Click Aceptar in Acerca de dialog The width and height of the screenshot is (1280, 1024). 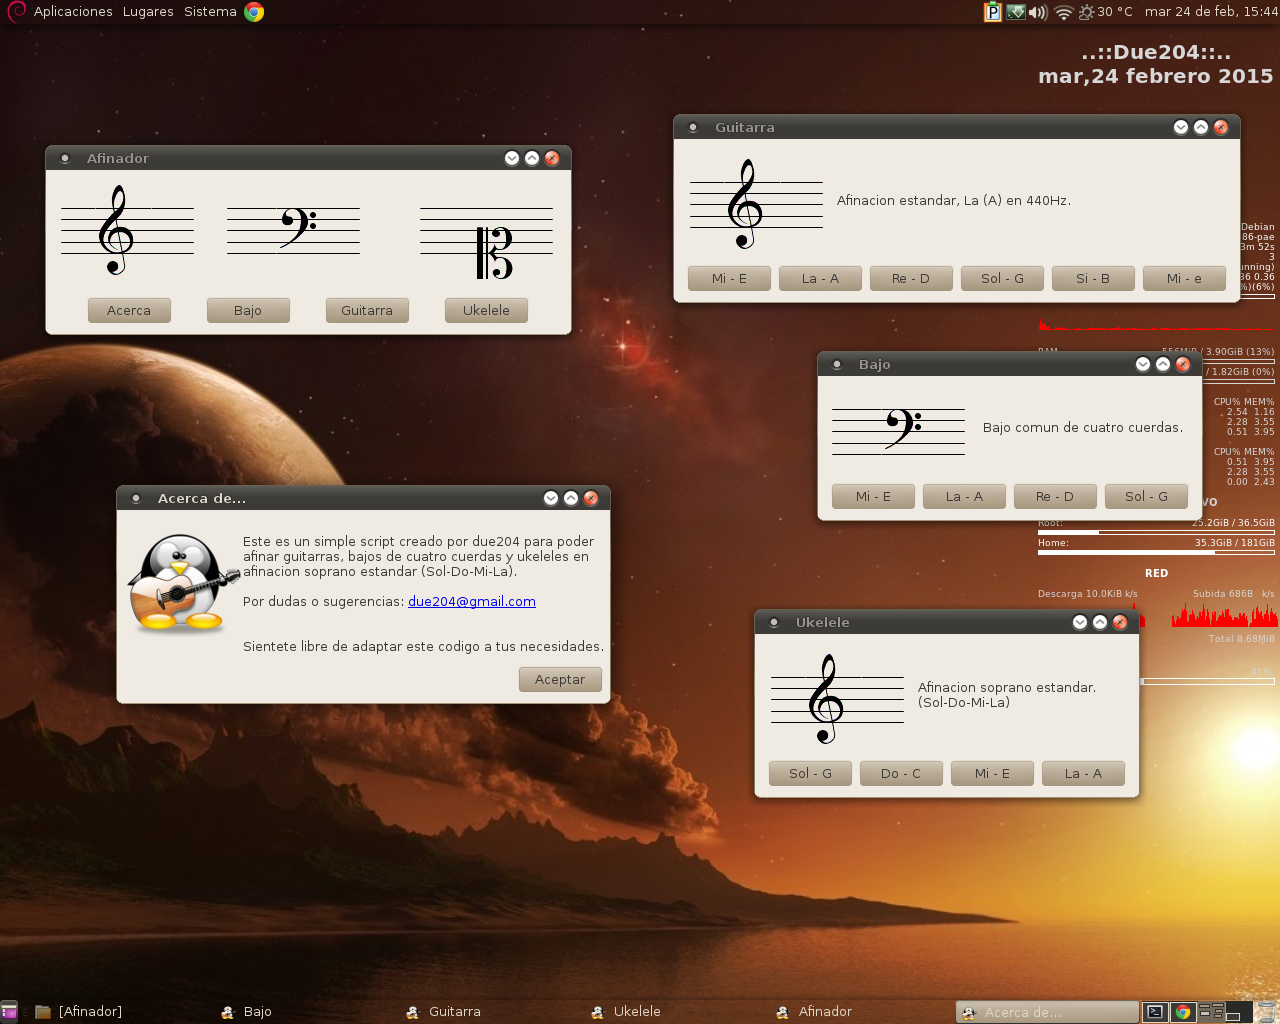tap(560, 679)
